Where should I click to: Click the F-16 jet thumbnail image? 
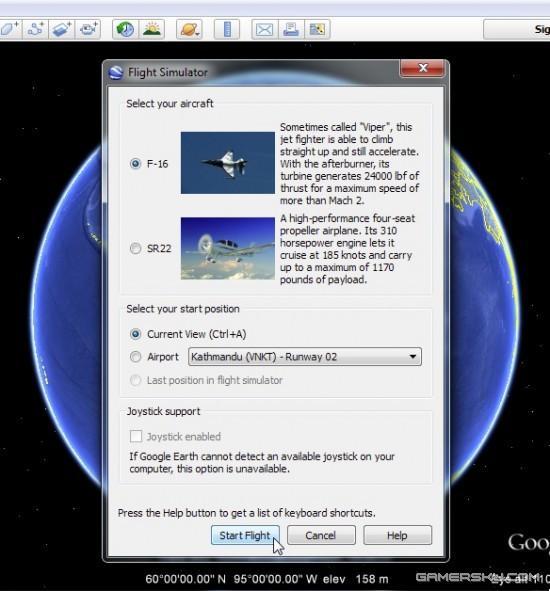click(x=228, y=163)
